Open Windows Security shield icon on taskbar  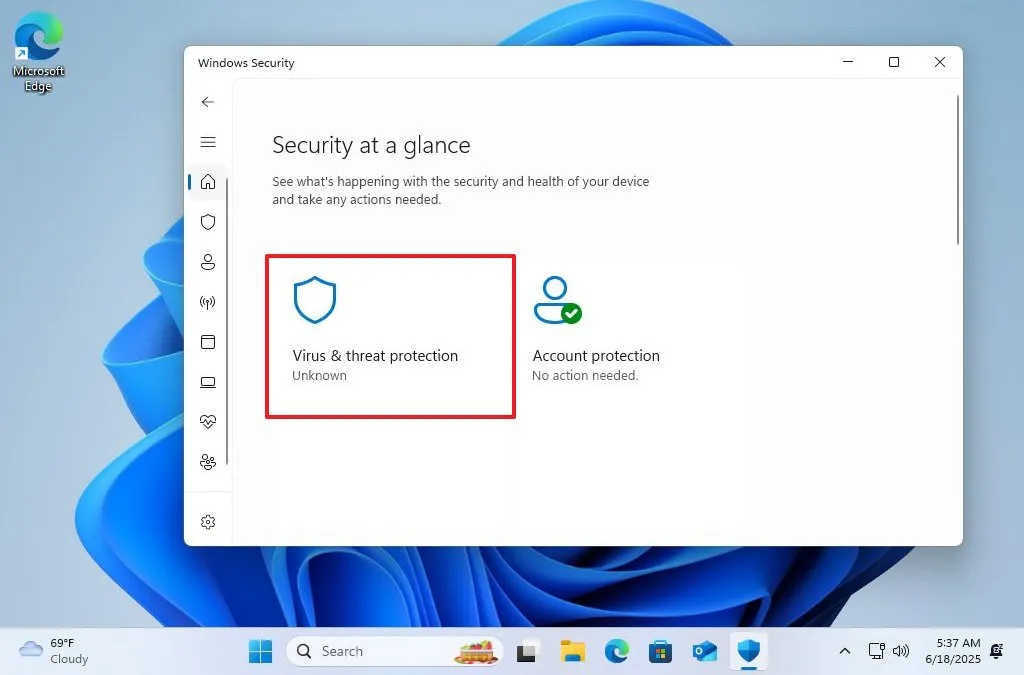[749, 651]
